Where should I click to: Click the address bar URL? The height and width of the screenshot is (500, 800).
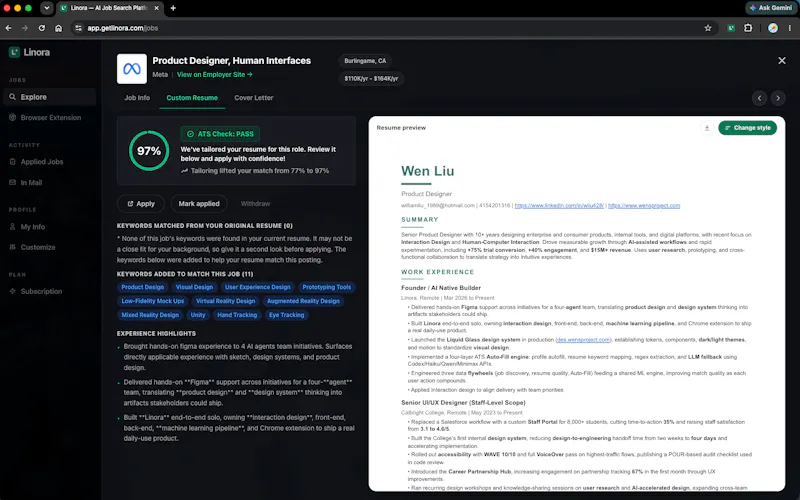point(122,28)
